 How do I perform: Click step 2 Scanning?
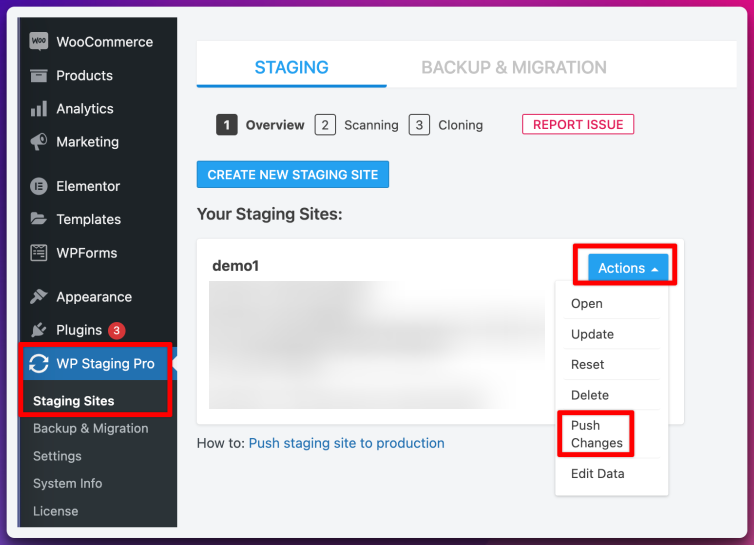[x=357, y=125]
